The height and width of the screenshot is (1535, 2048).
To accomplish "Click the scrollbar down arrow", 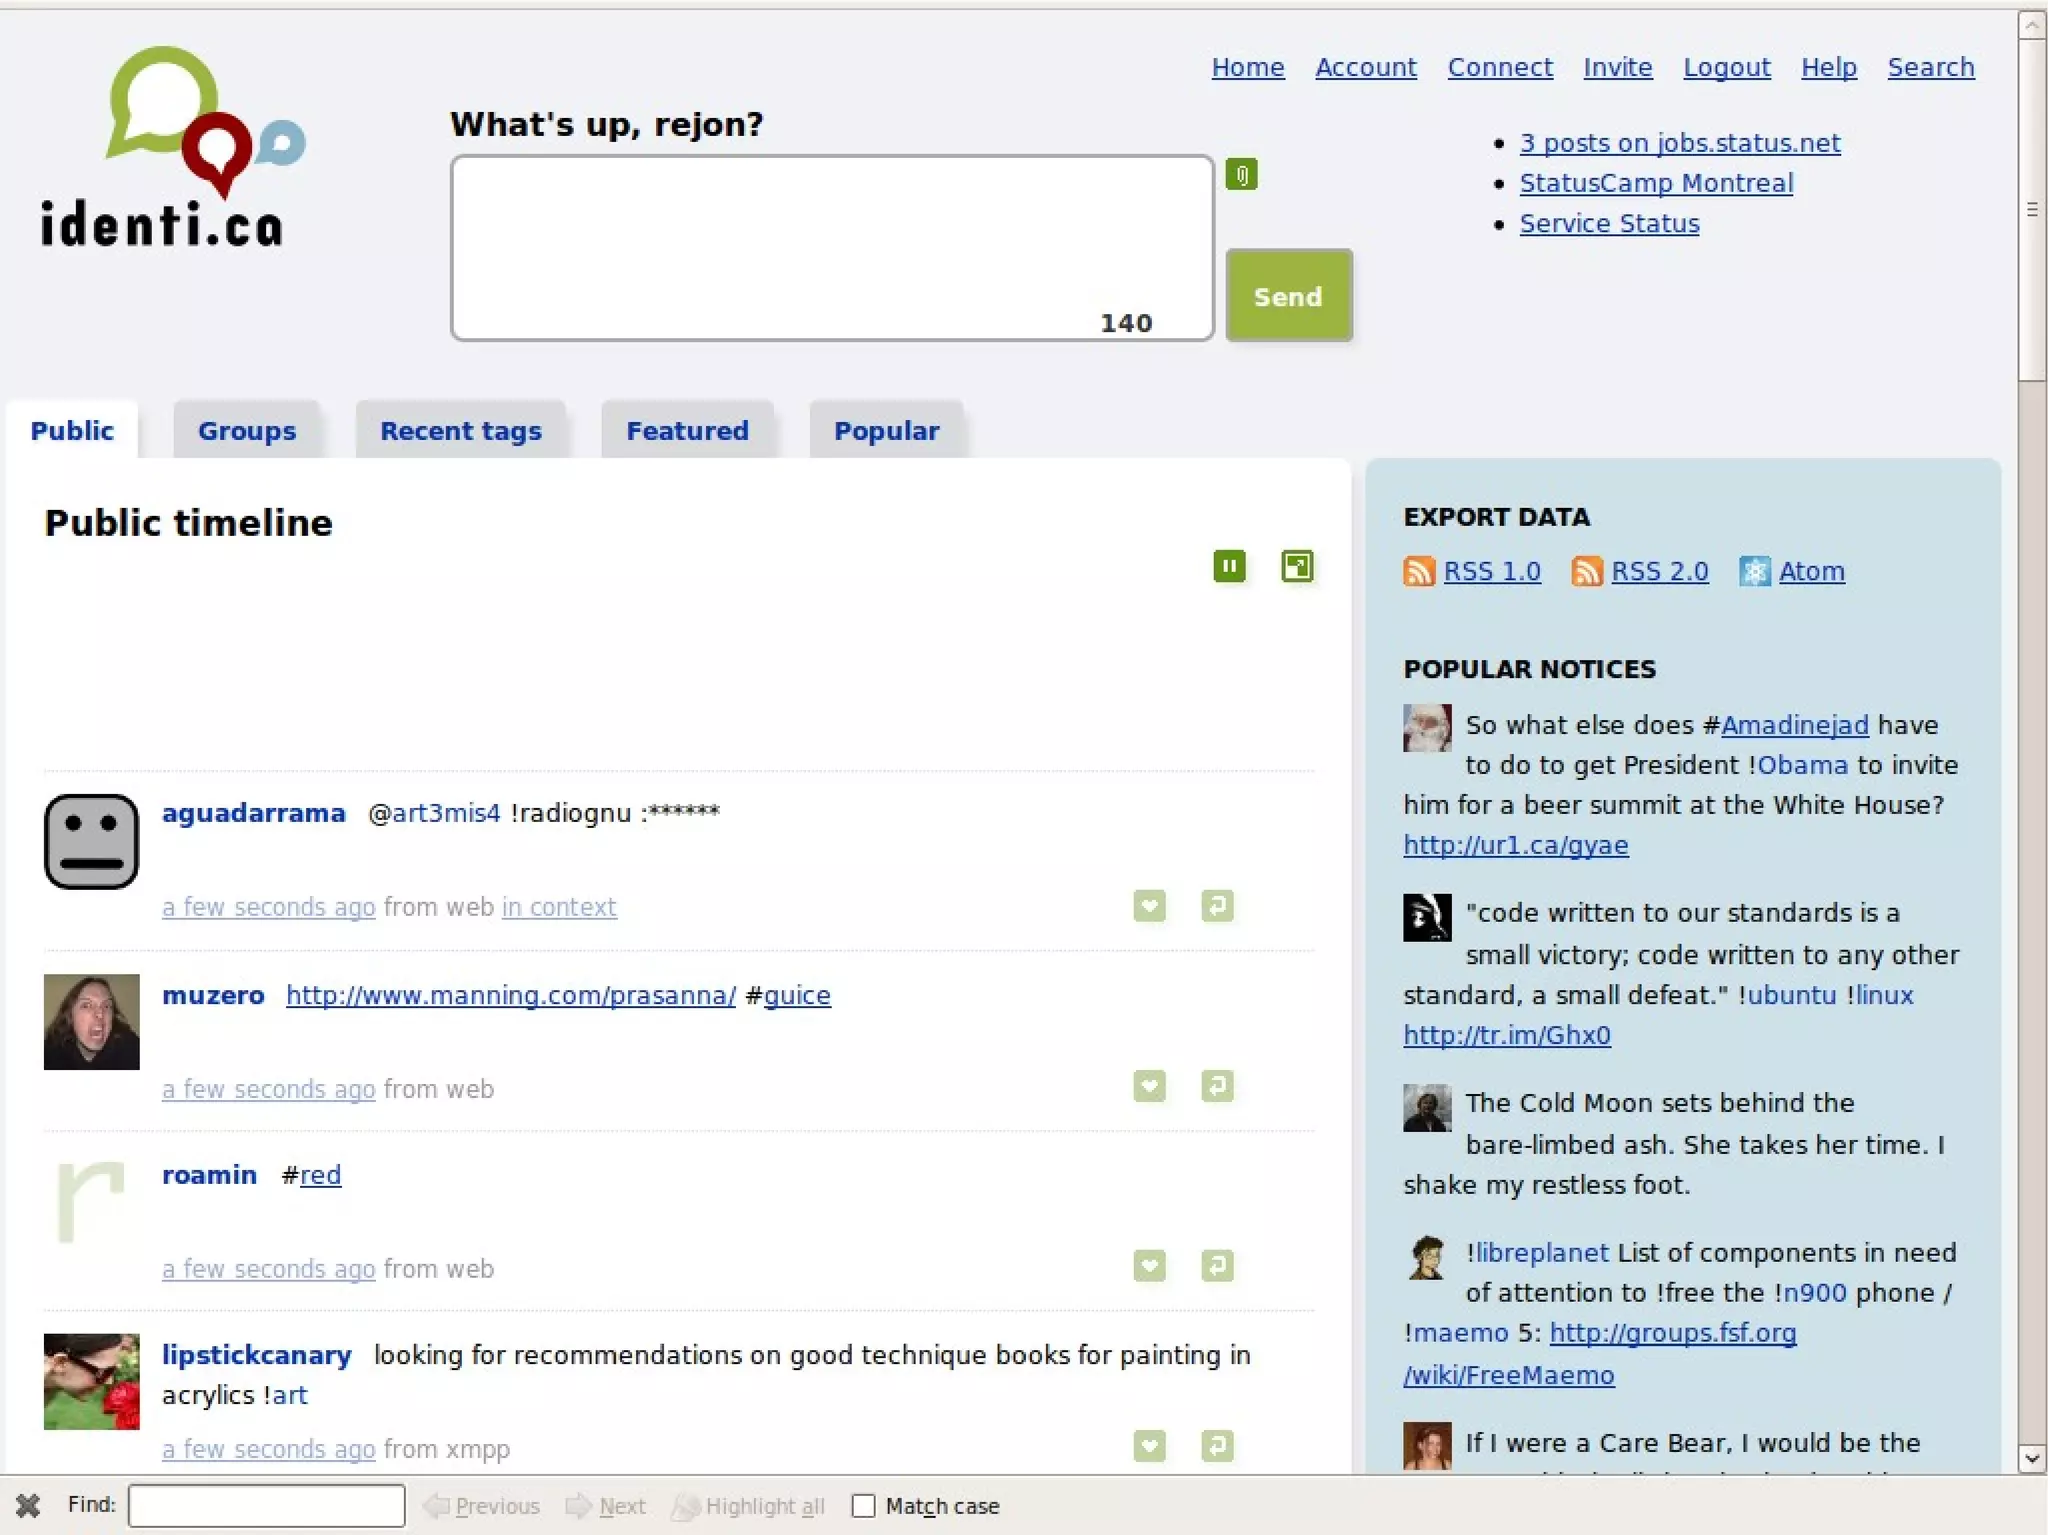I will (x=2032, y=1459).
